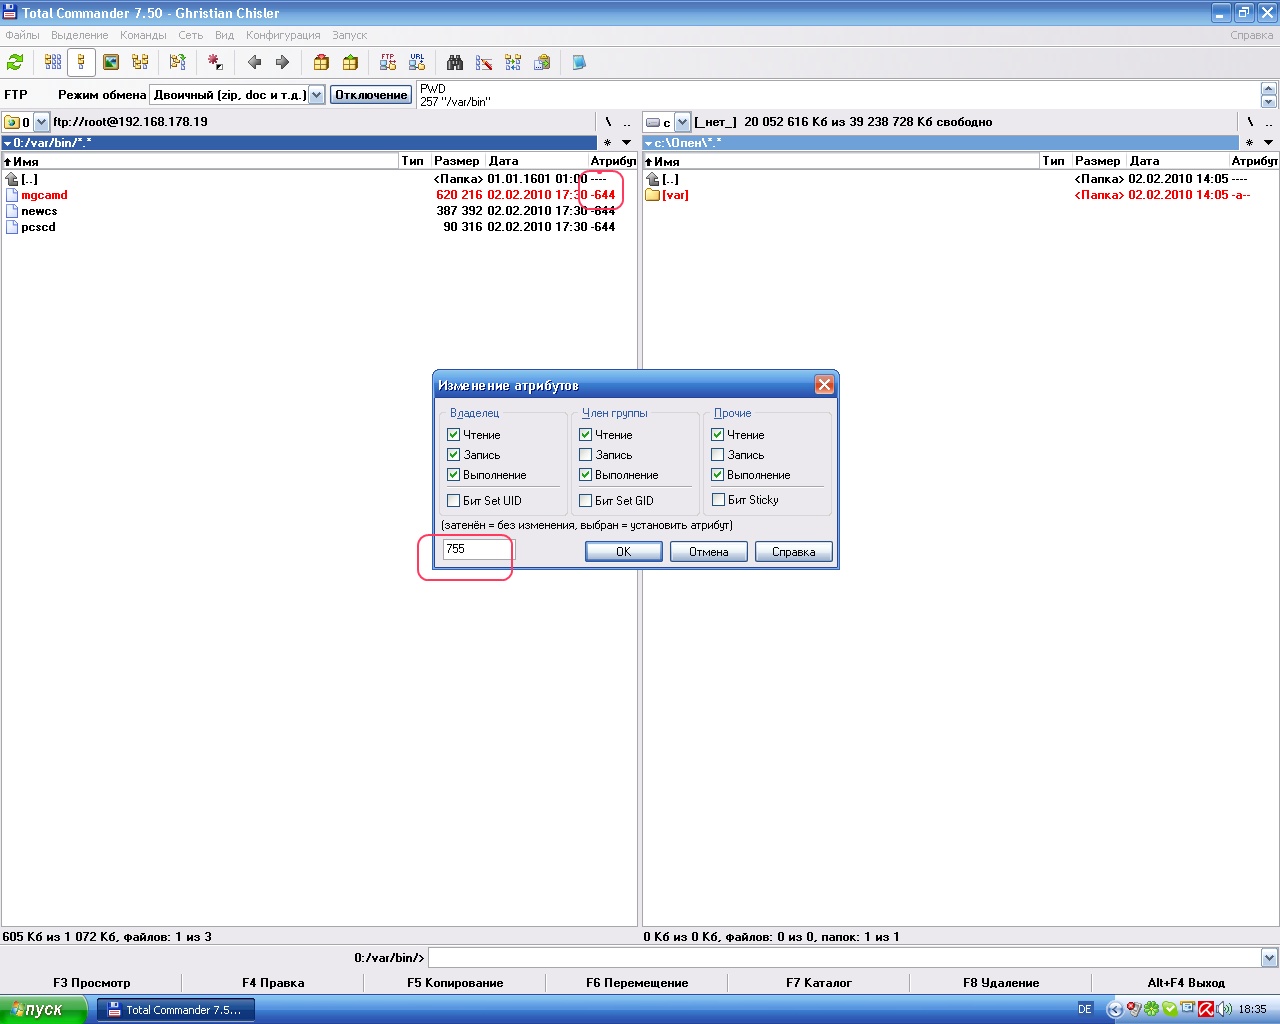
Task: Click the pack files archive icon
Action: pos(321,62)
